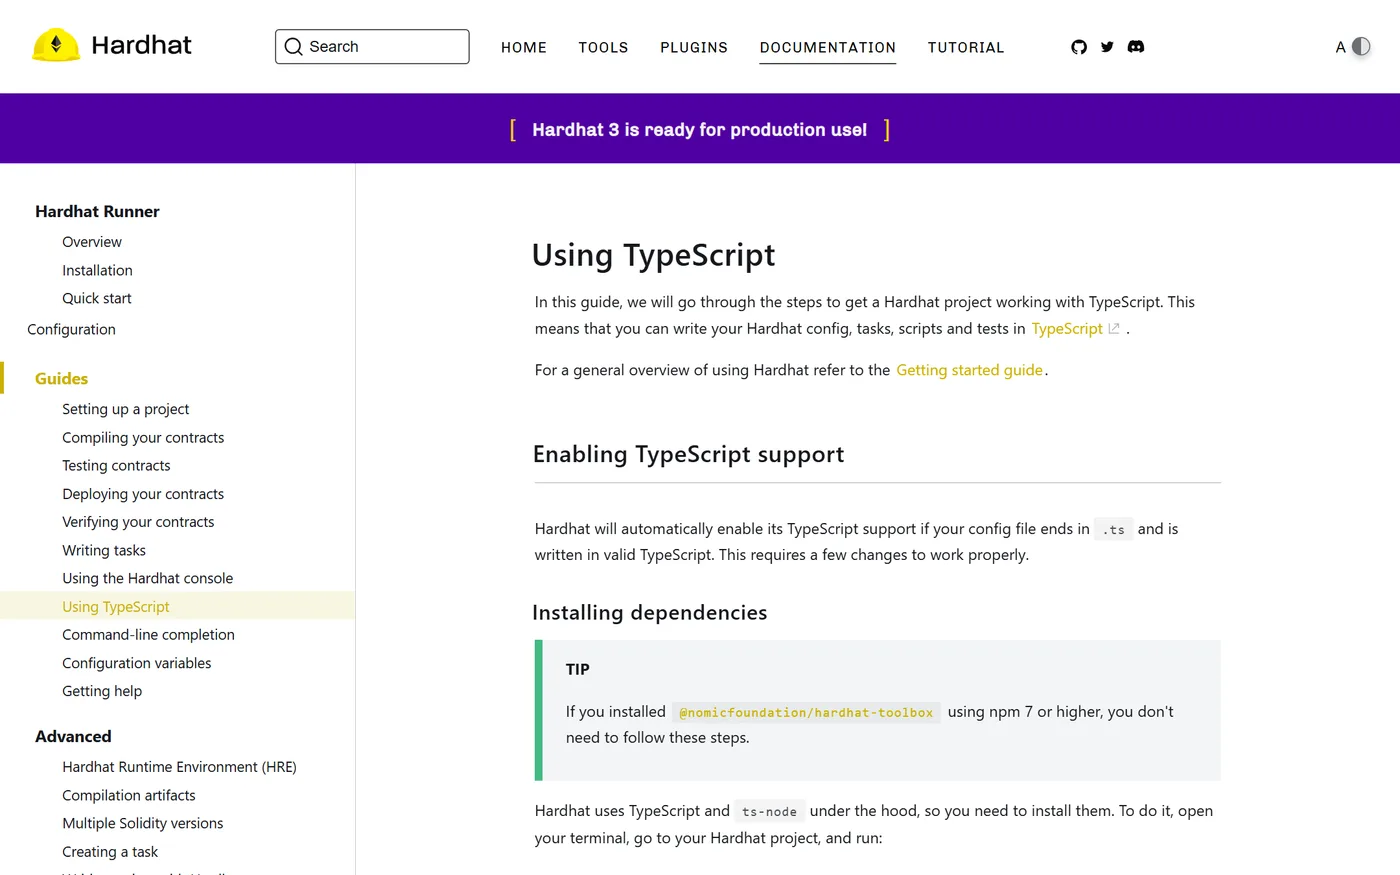Click the Hardhat yellow helmet logo

coord(56,45)
